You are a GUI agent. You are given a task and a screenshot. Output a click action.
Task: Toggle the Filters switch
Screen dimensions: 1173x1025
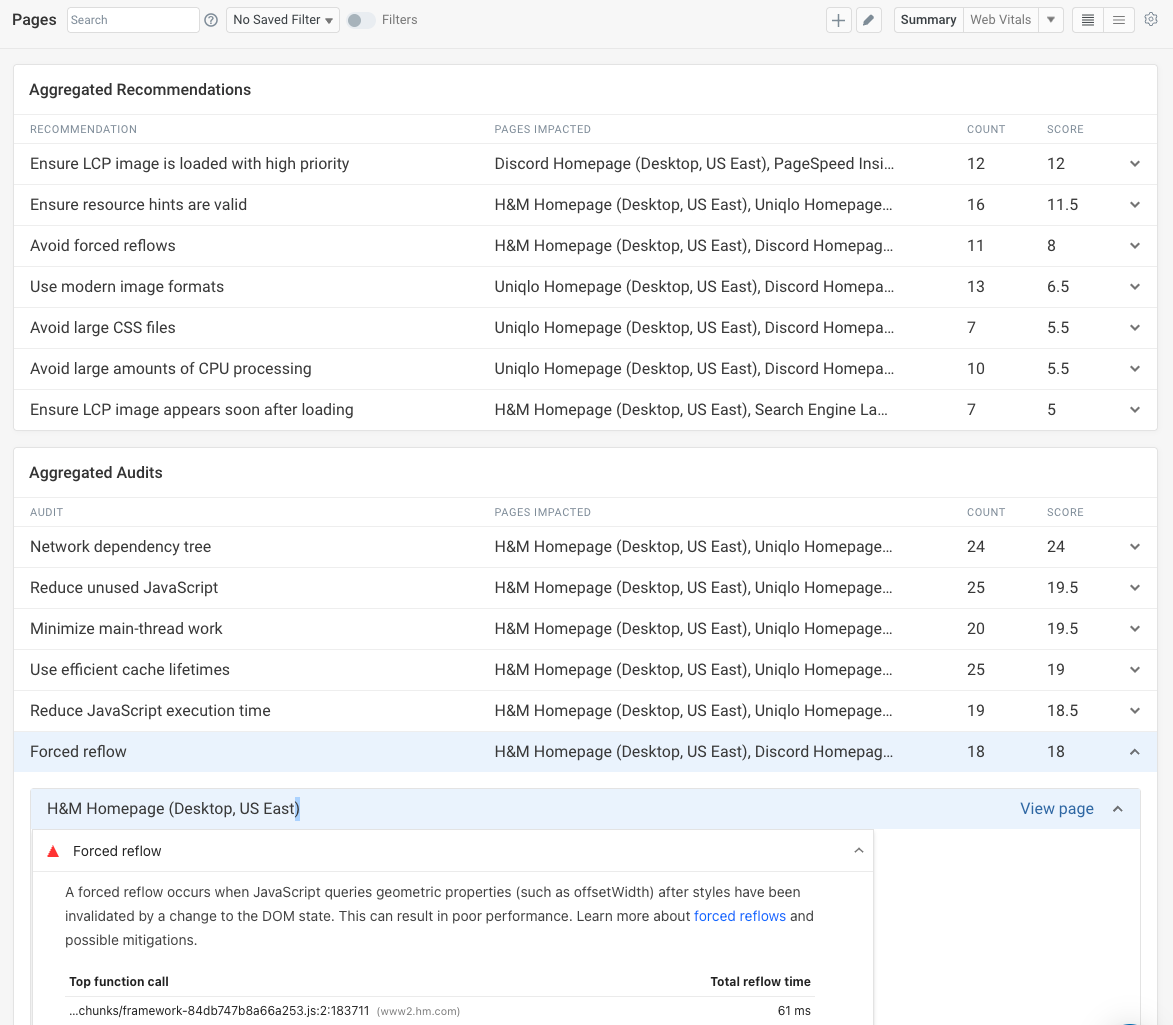pyautogui.click(x=360, y=20)
